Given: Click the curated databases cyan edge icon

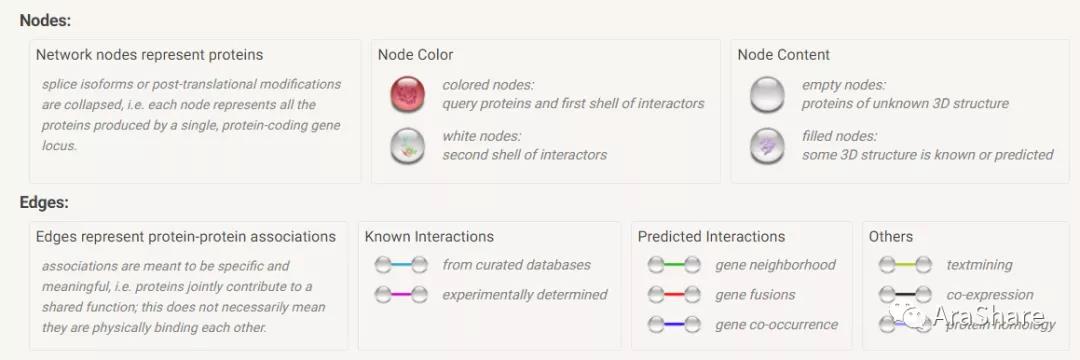Looking at the screenshot, I should tap(401, 264).
